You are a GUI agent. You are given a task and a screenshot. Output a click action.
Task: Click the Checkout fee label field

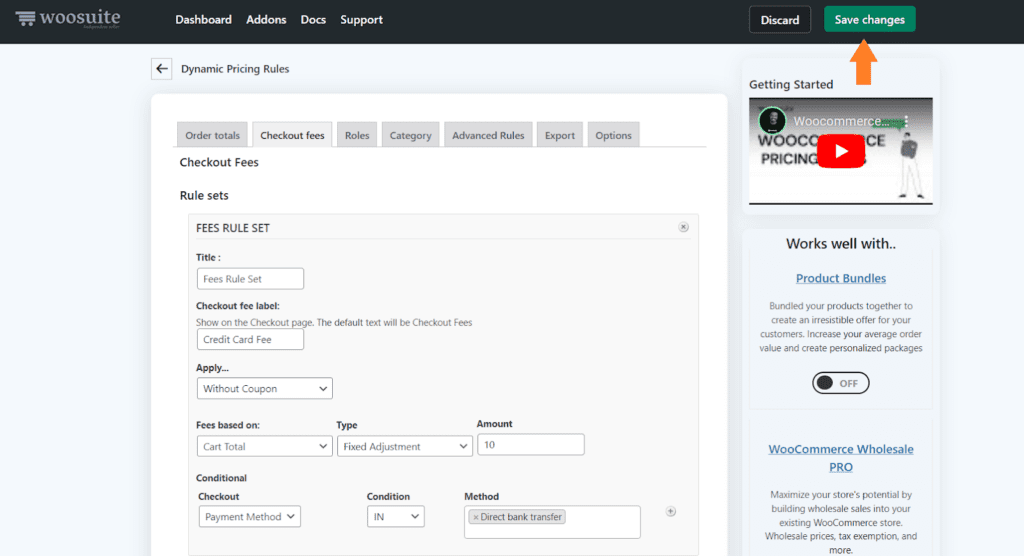point(250,340)
